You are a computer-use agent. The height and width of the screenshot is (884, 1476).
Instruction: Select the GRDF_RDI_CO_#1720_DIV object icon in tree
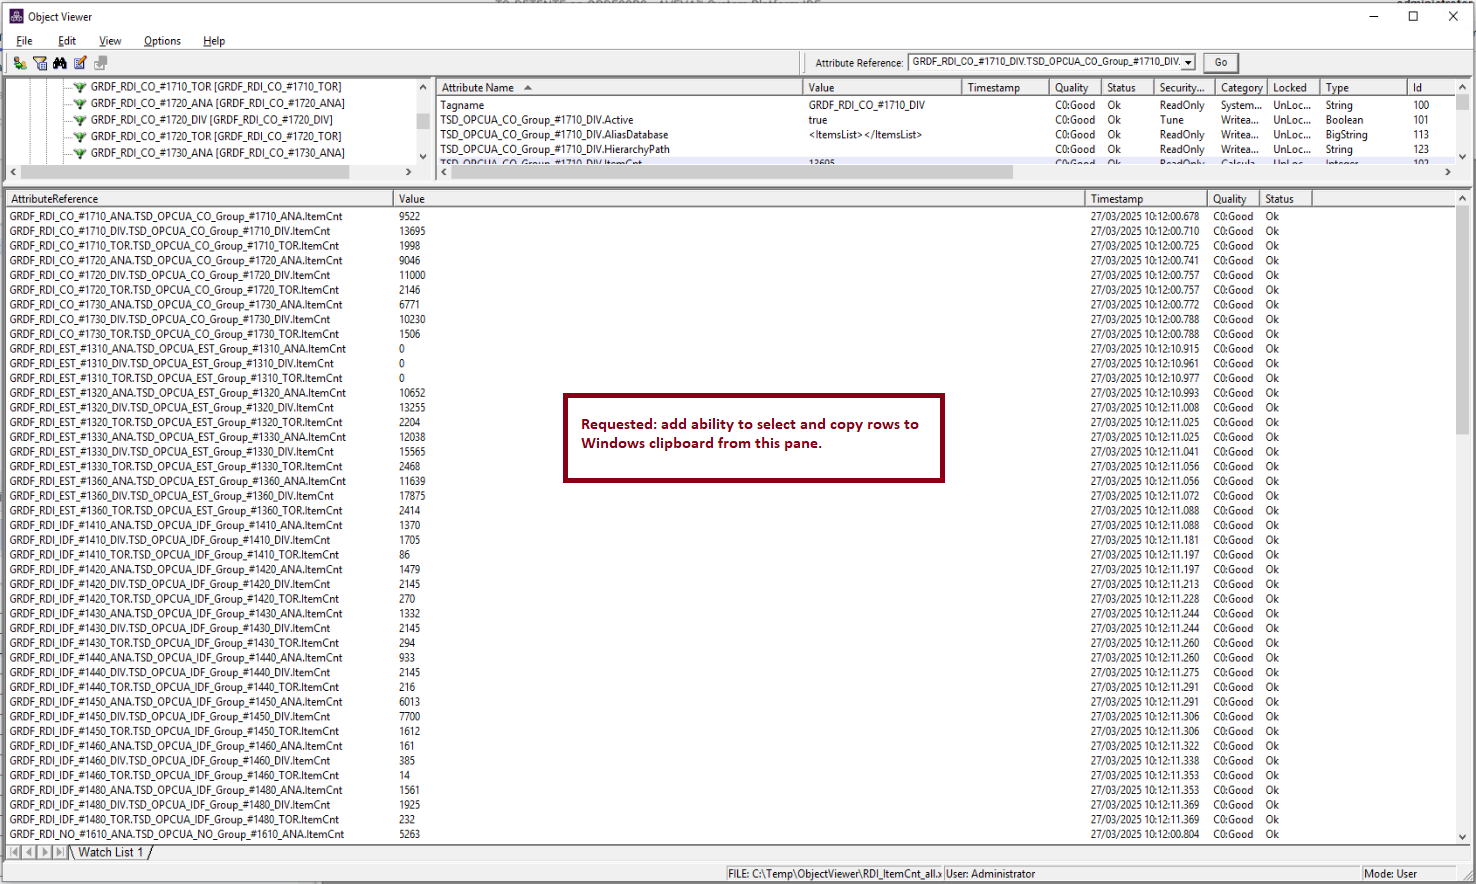point(79,120)
